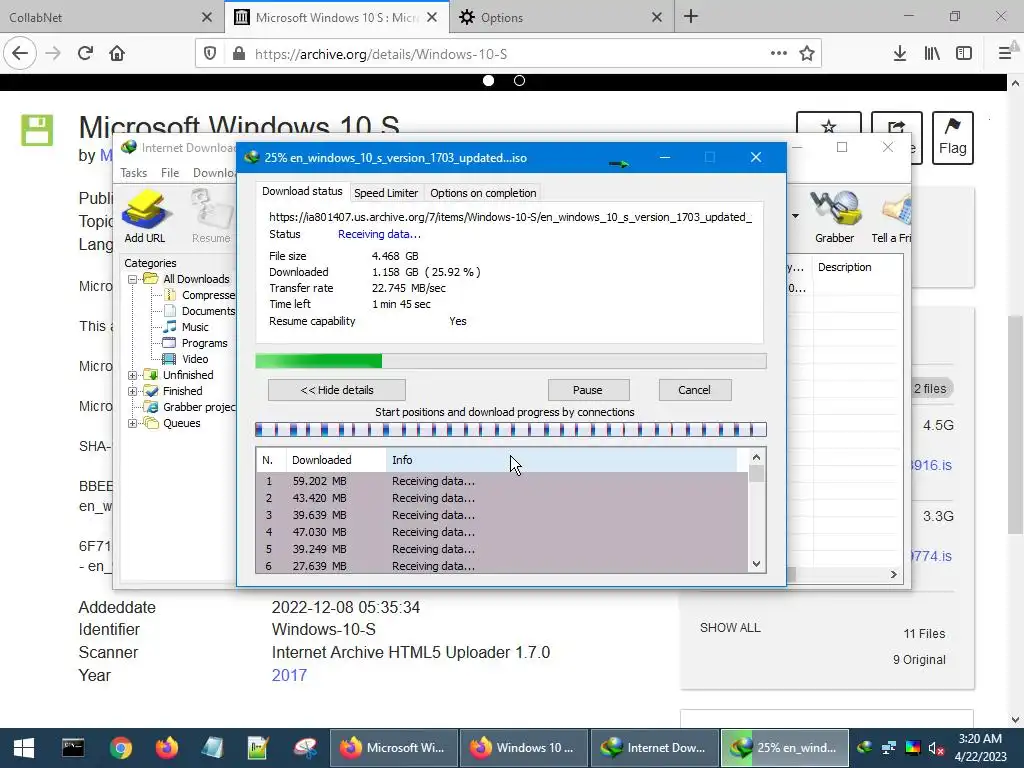Expand Queues category node

[133, 423]
